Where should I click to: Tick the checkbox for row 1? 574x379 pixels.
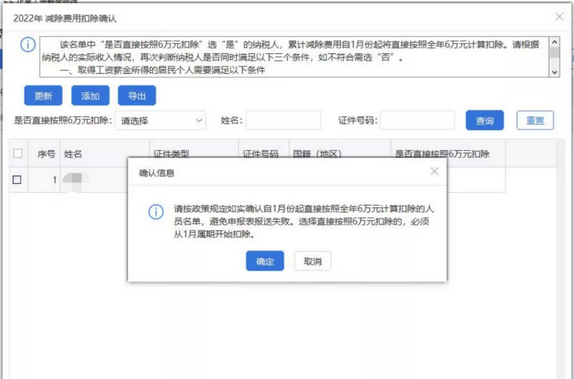(17, 179)
